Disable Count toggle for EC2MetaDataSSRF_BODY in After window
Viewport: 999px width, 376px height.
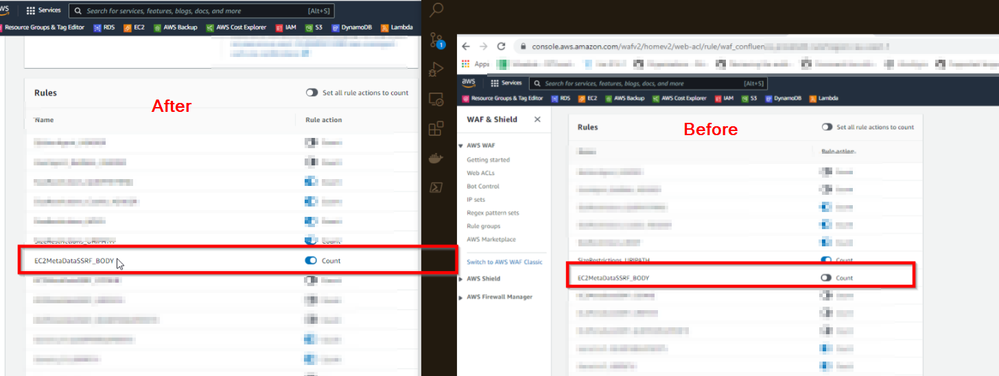(311, 261)
